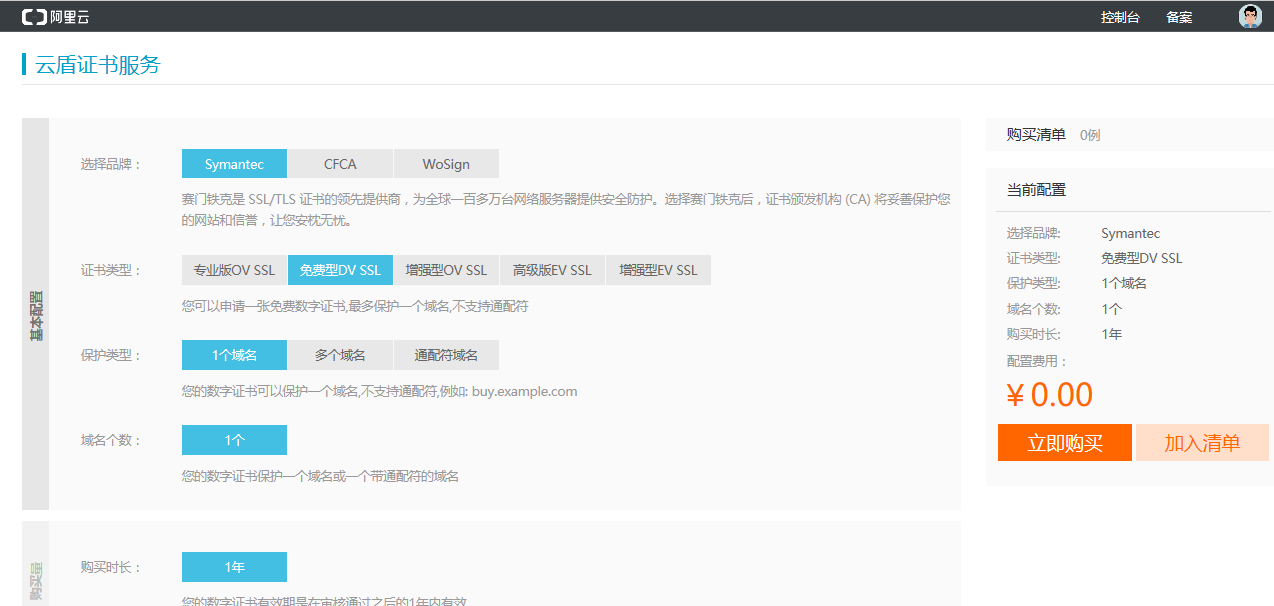Image resolution: width=1274 pixels, height=606 pixels.
Task: Click the 免费型DV SSL value in summary
Action: click(1141, 258)
